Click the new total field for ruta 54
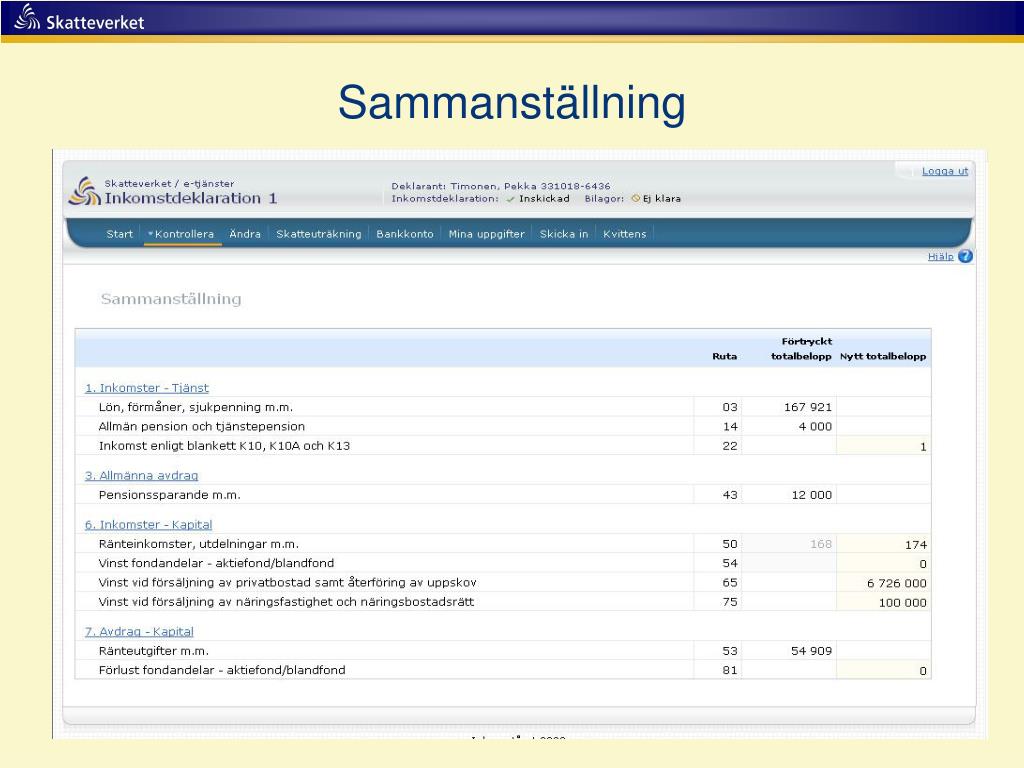The width and height of the screenshot is (1024, 768). click(884, 564)
